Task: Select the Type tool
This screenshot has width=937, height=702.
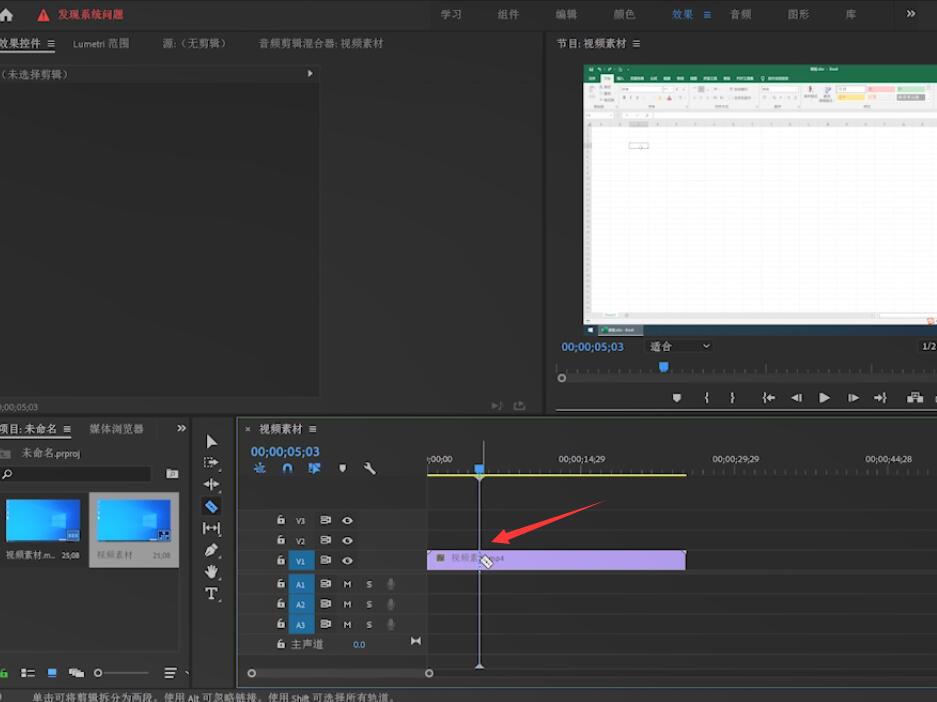Action: (211, 593)
